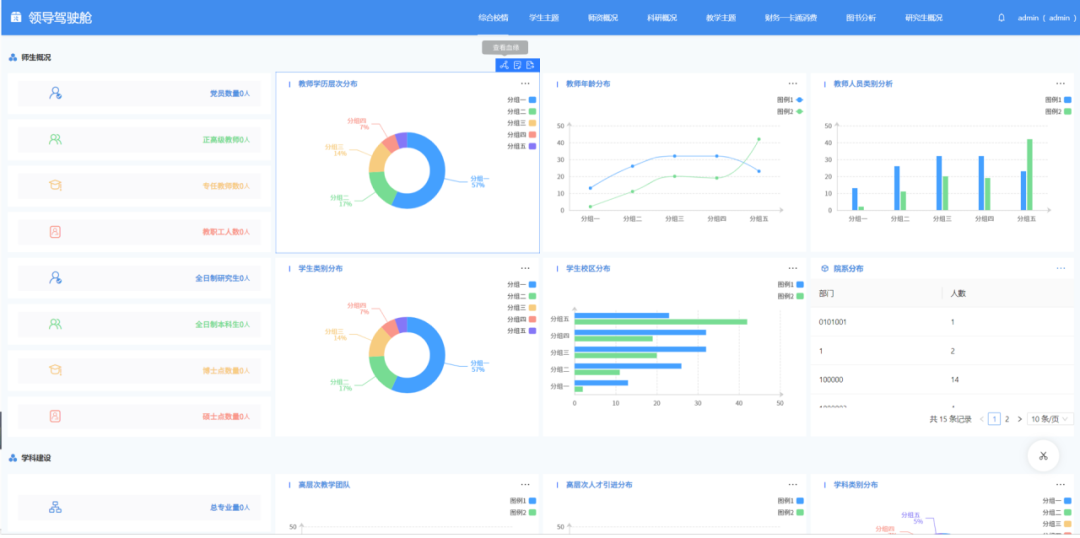The image size is (1080, 538).
Task: Open the more menu of 高层次人才引进分布
Action: click(x=793, y=484)
